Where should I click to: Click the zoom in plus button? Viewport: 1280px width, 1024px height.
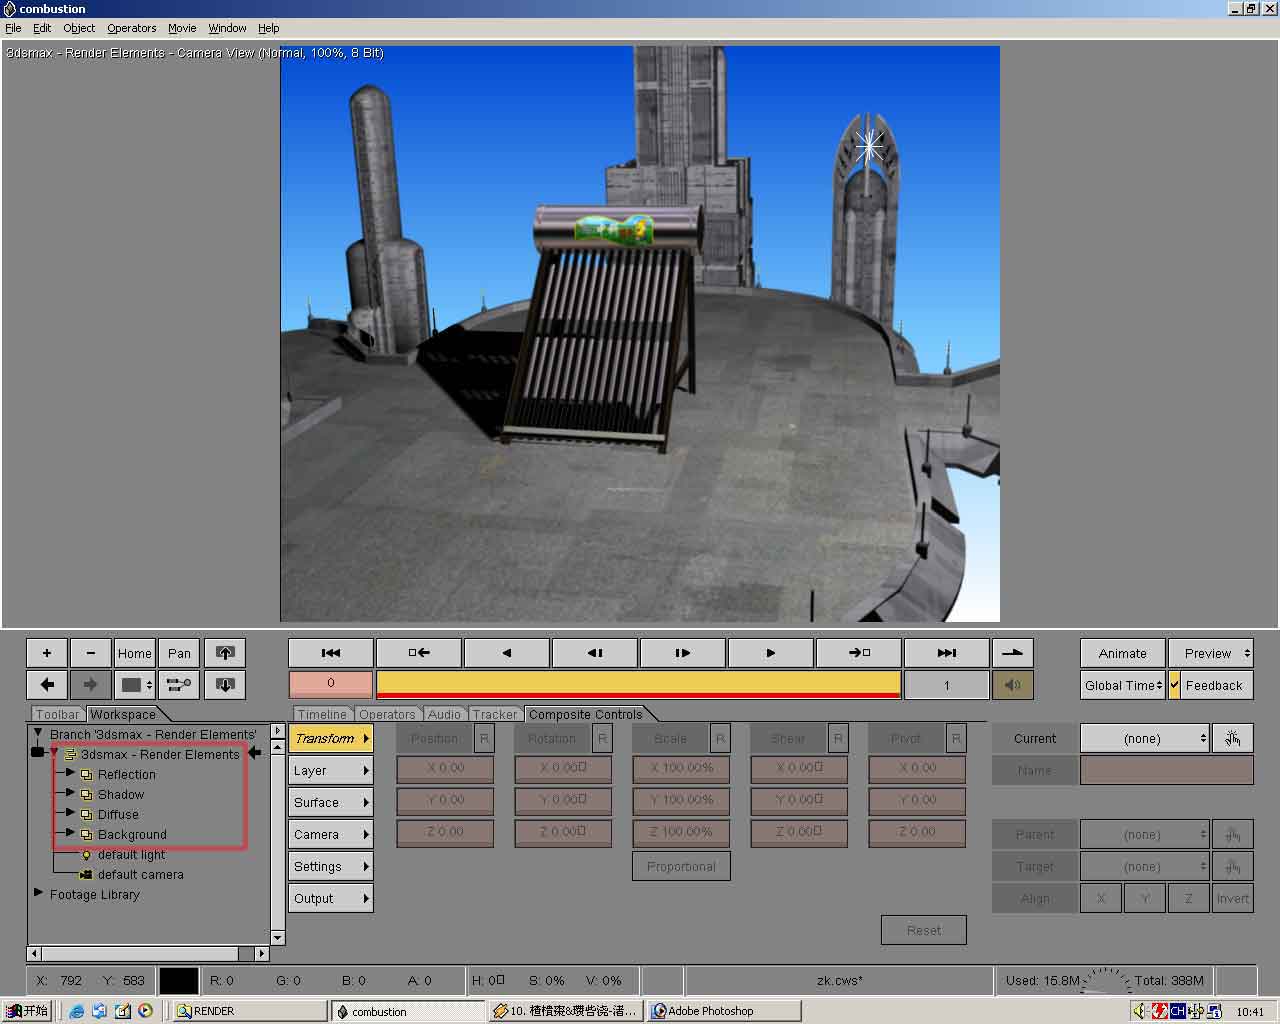click(x=47, y=653)
